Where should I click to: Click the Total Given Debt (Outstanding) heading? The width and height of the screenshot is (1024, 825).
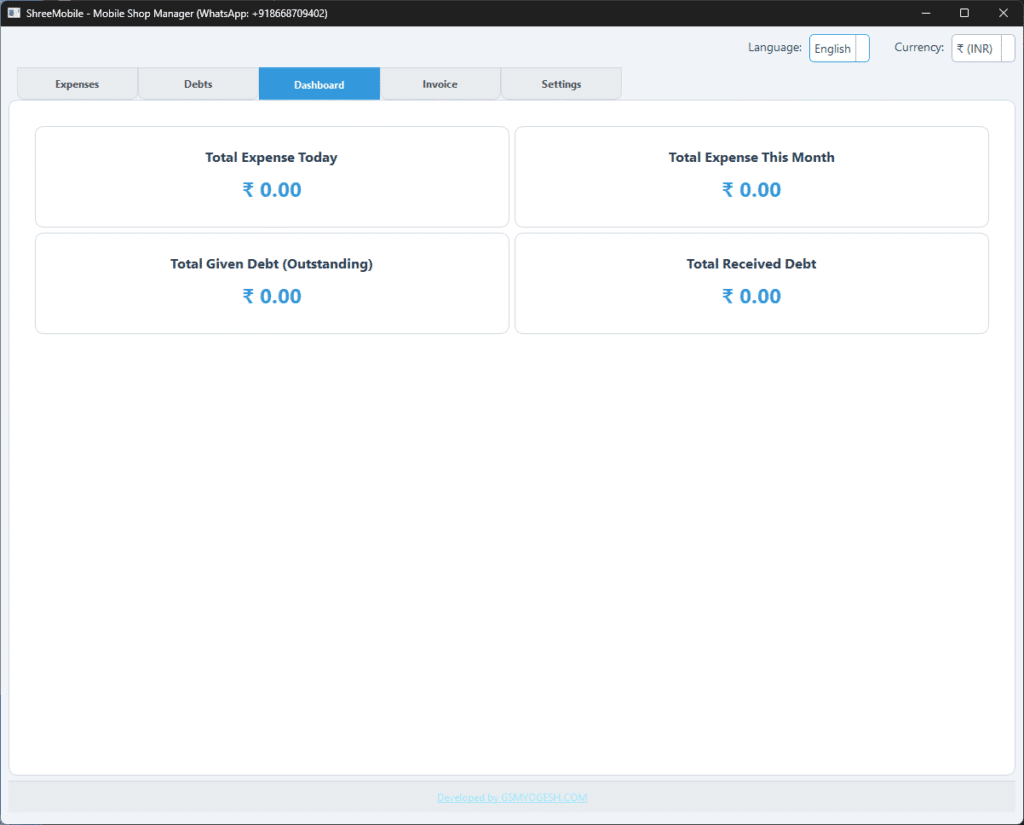tap(271, 264)
